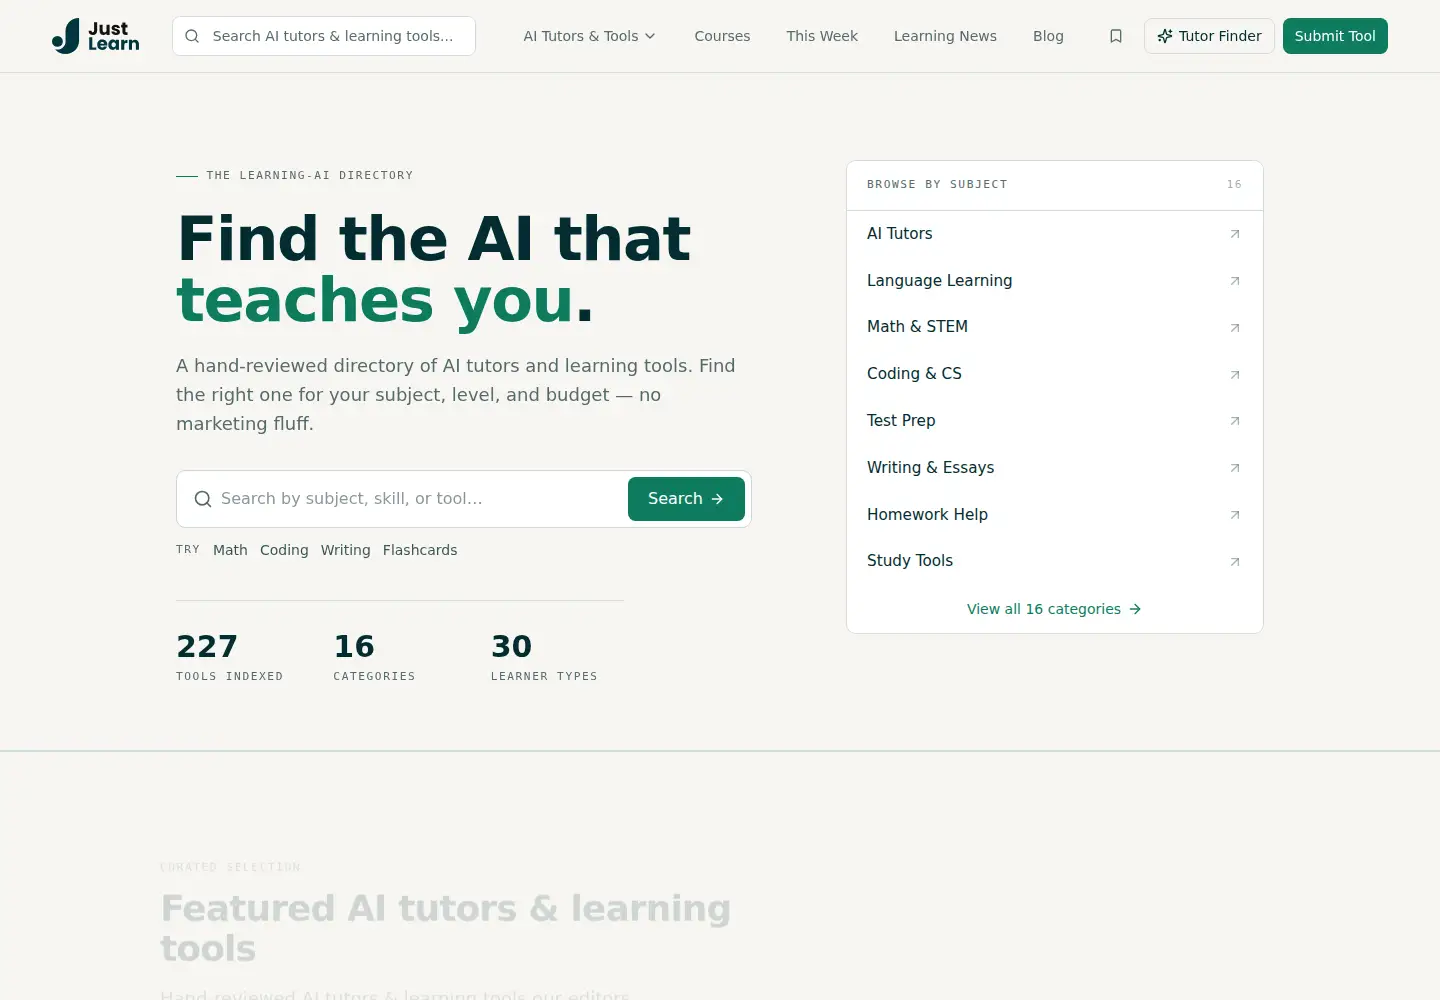This screenshot has height=1000, width=1440.
Task: Click the sparkle icon on Tutor Finder
Action: click(1165, 36)
